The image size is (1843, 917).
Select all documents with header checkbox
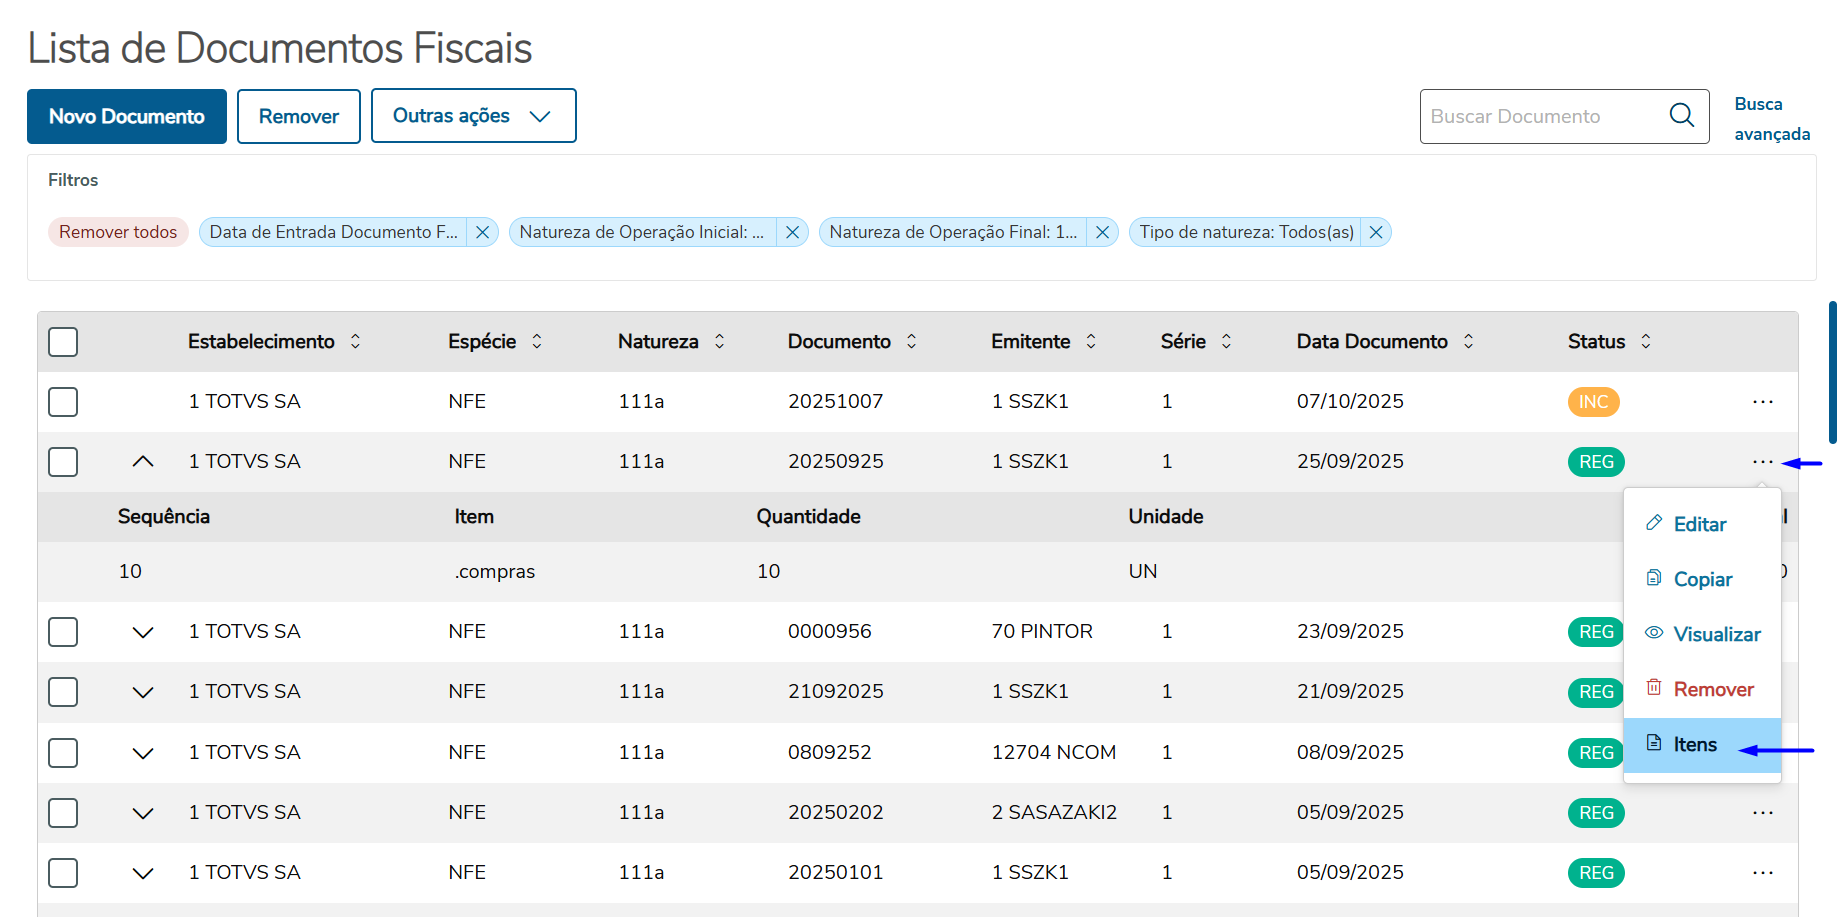(x=63, y=342)
